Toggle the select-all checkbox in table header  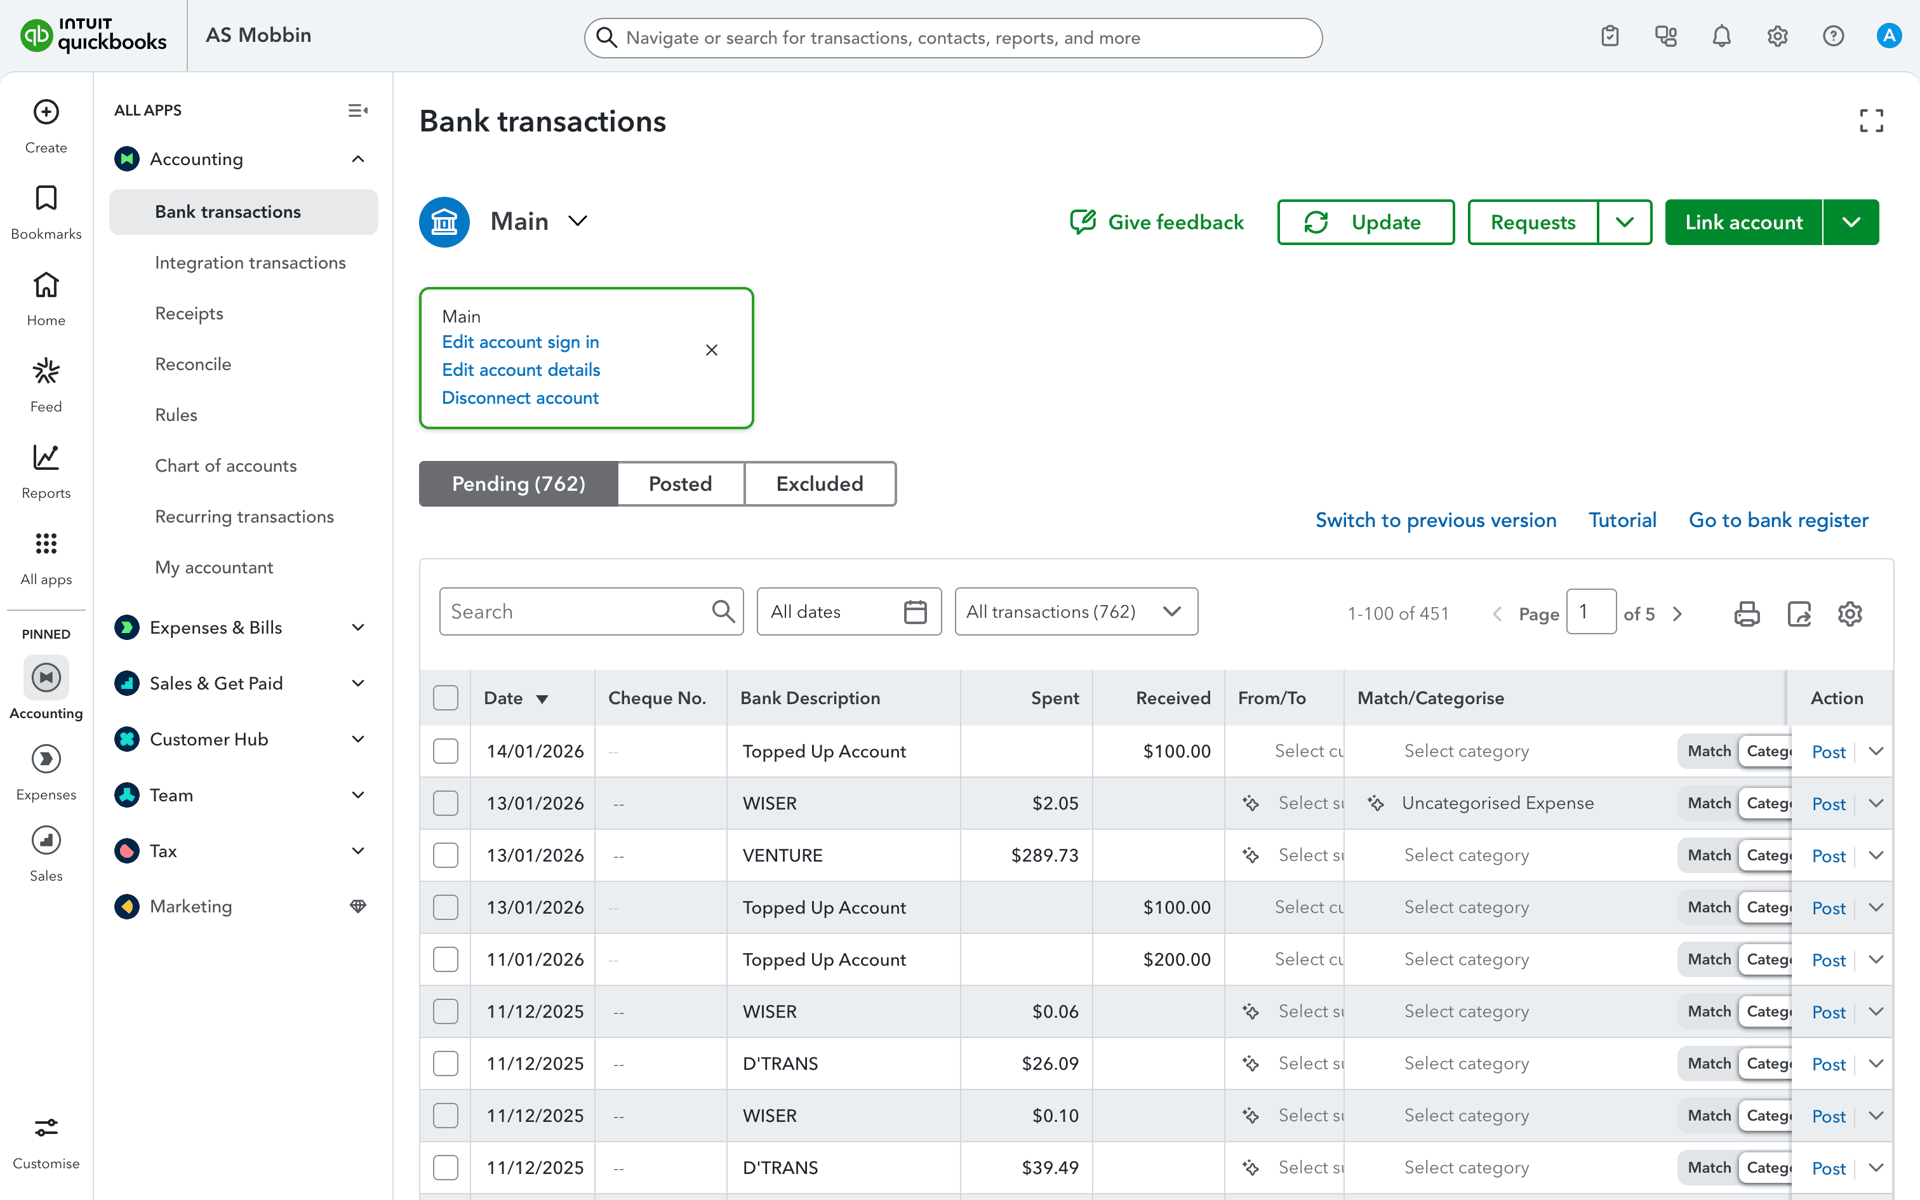tap(446, 698)
